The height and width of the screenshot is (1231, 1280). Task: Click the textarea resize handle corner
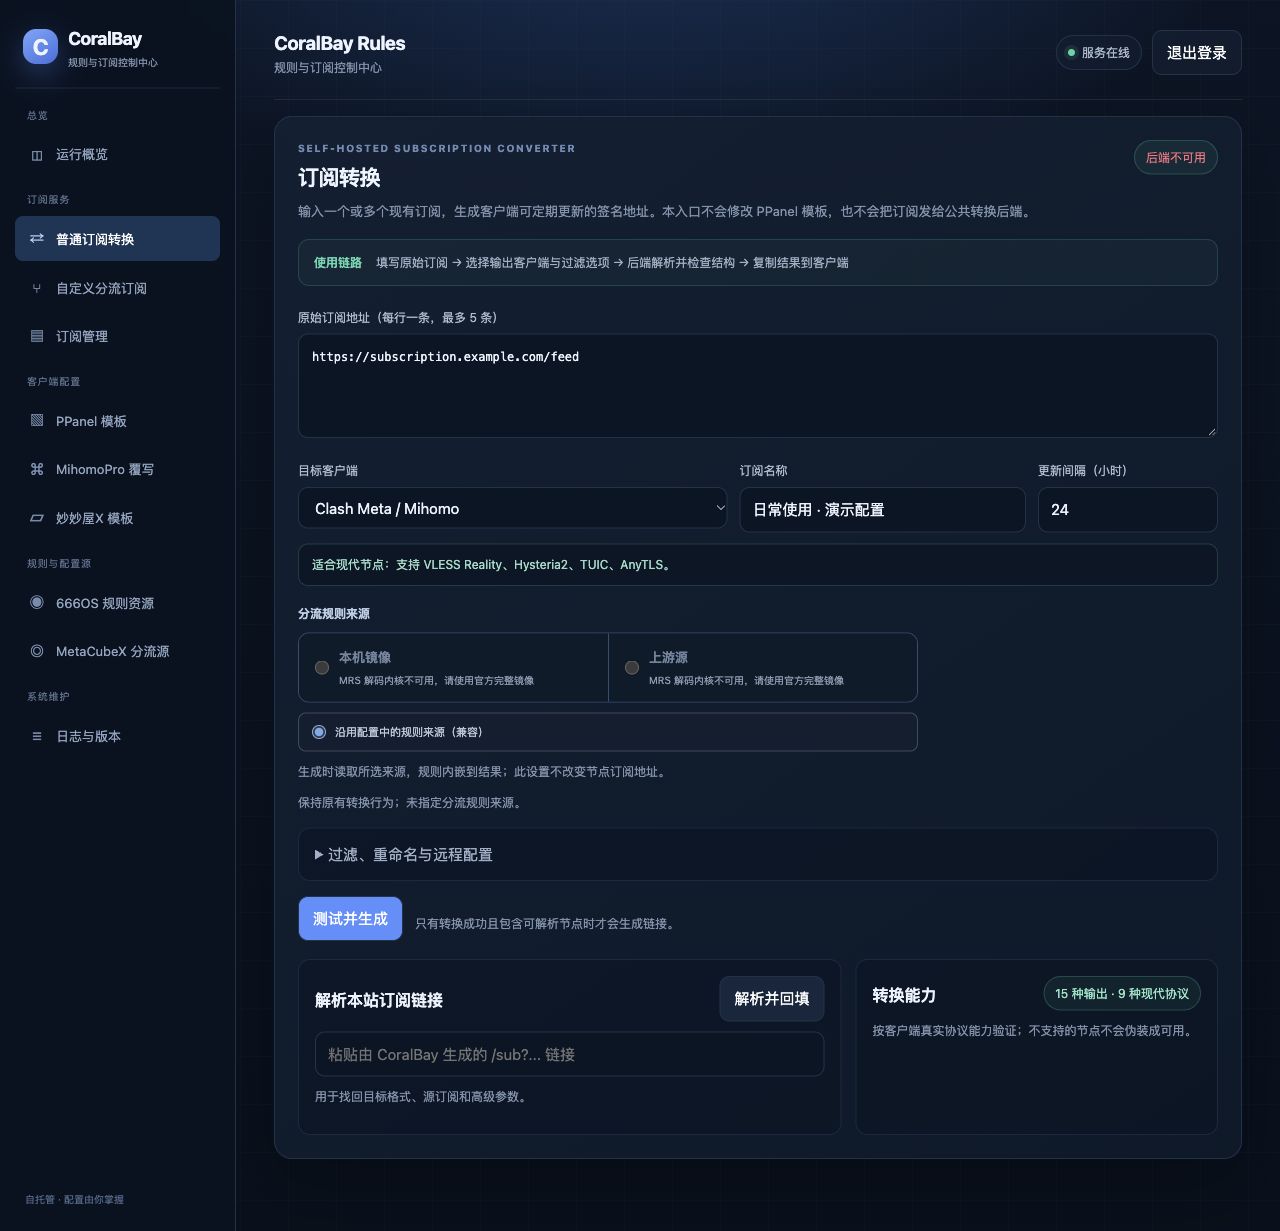click(1211, 431)
